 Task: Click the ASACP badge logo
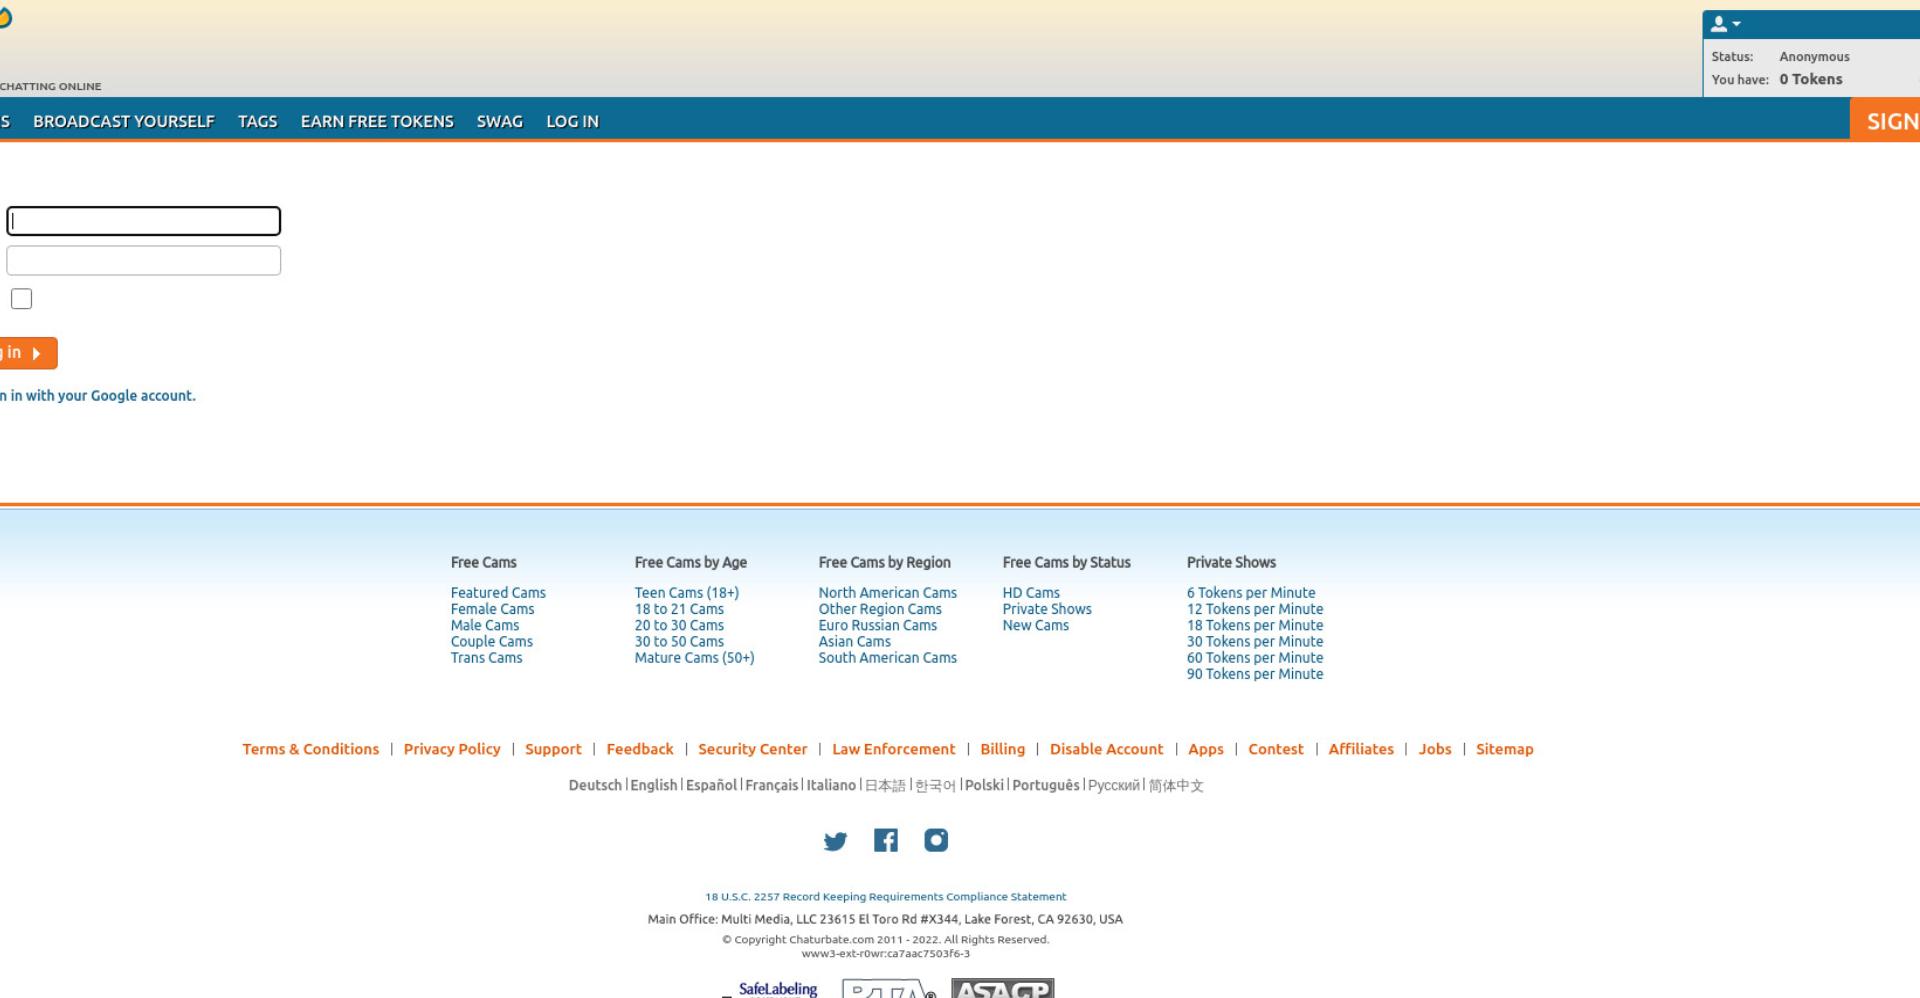(1002, 988)
